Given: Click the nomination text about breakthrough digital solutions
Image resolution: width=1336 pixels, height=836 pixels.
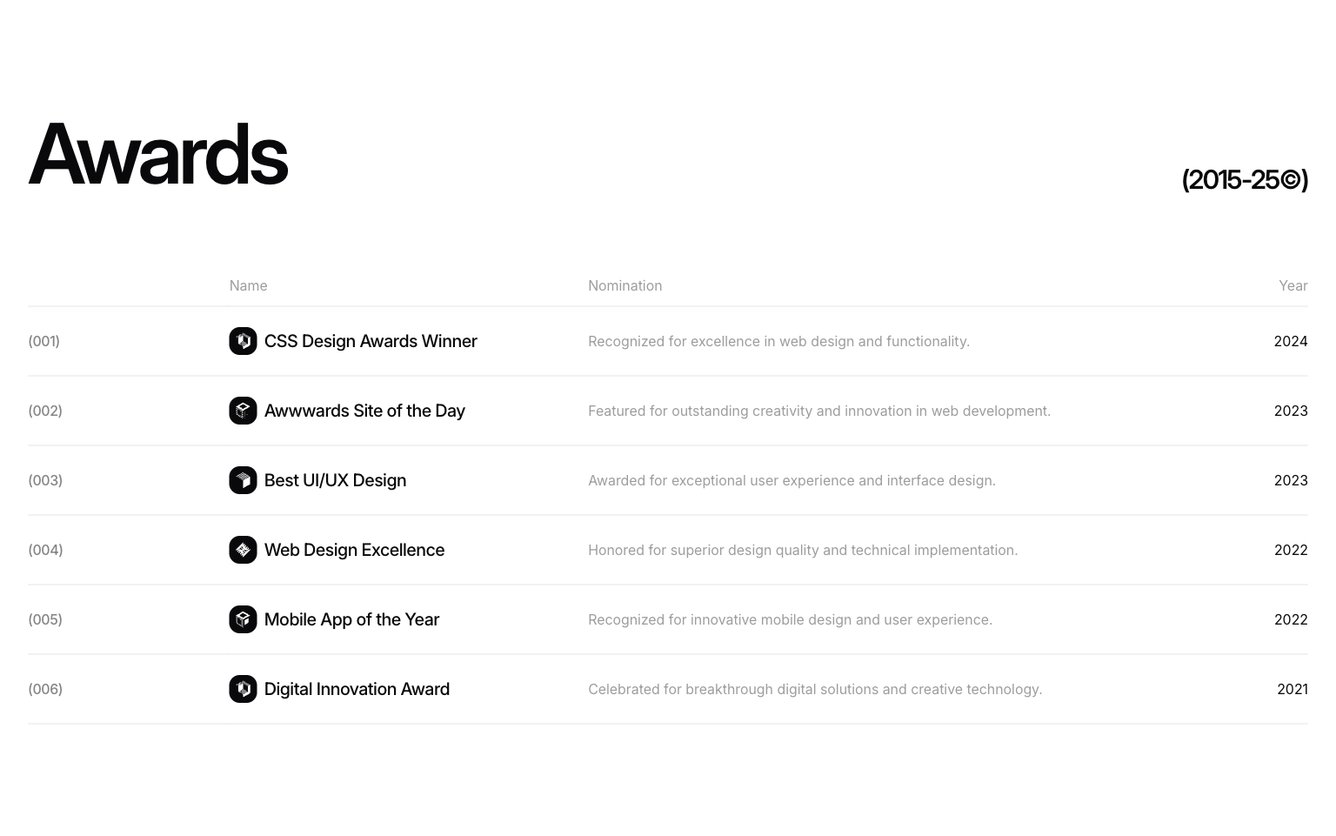Looking at the screenshot, I should [x=815, y=689].
